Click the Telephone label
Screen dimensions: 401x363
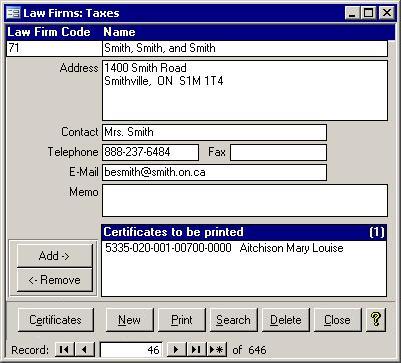click(73, 152)
